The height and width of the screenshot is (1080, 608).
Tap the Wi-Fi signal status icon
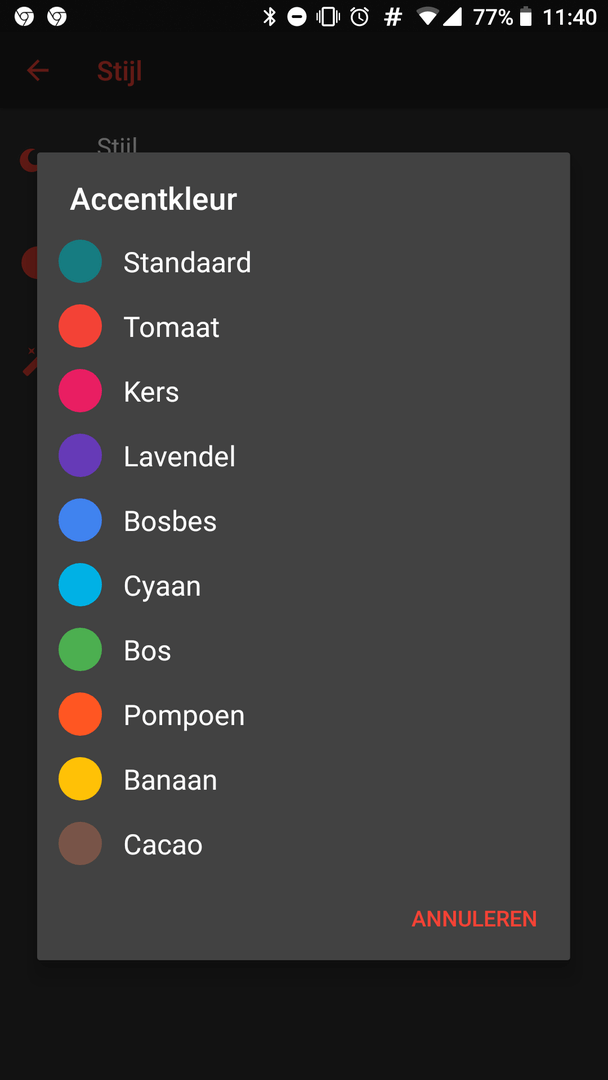[x=428, y=17]
